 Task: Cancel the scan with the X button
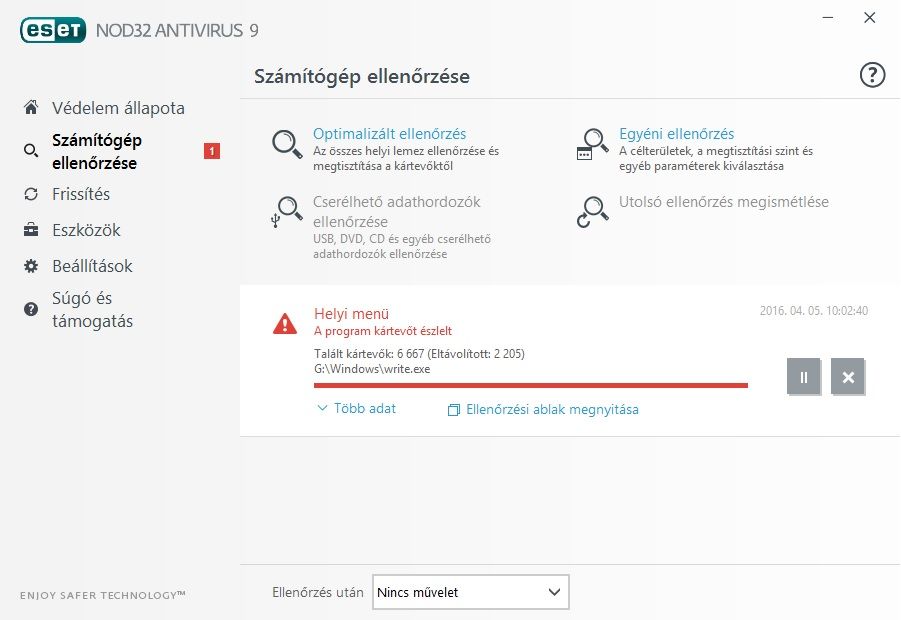(848, 377)
